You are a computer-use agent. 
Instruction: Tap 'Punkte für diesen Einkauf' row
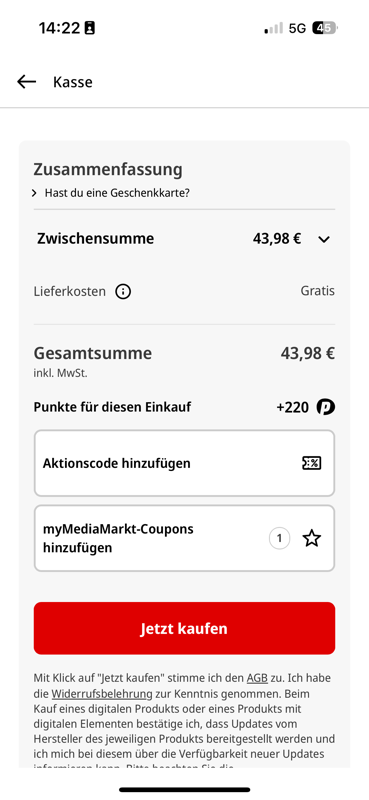click(184, 407)
